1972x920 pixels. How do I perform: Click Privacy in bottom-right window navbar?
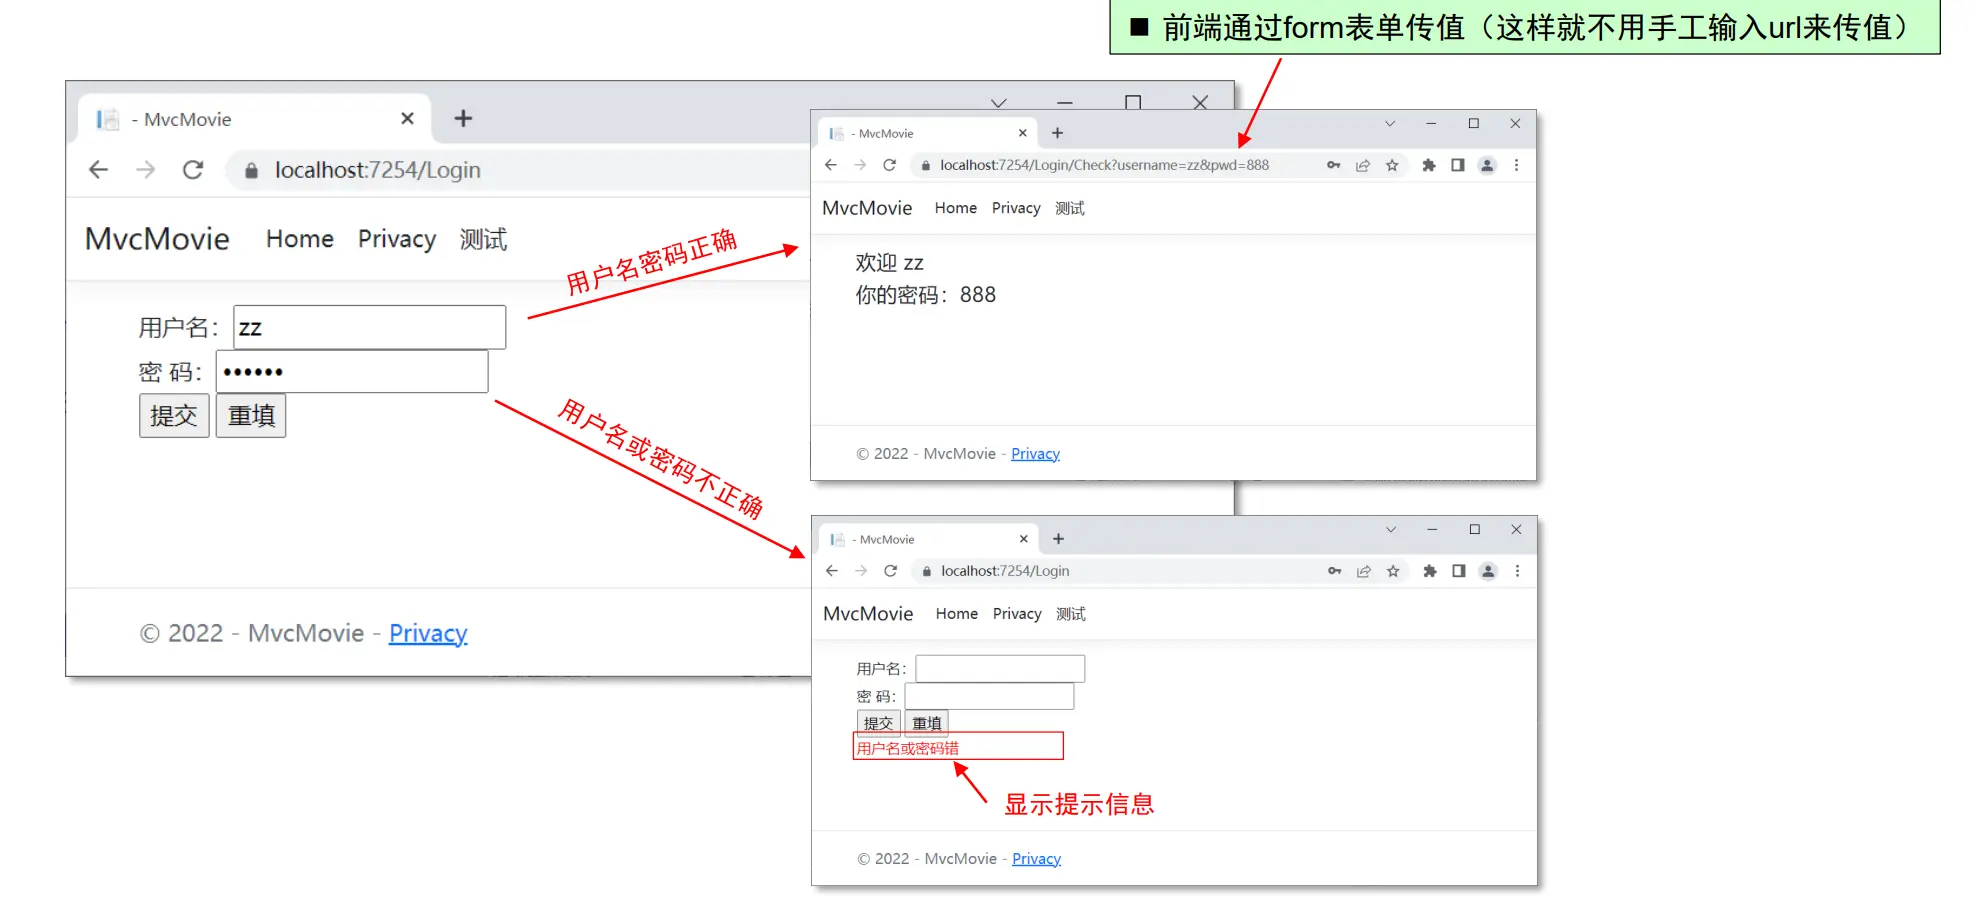click(x=1017, y=614)
